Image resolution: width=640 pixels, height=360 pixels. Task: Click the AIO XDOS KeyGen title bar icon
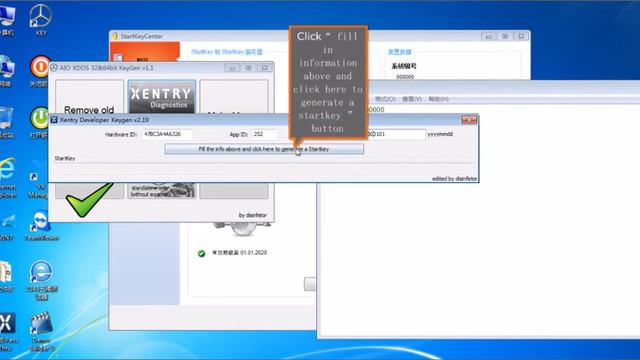click(54, 68)
